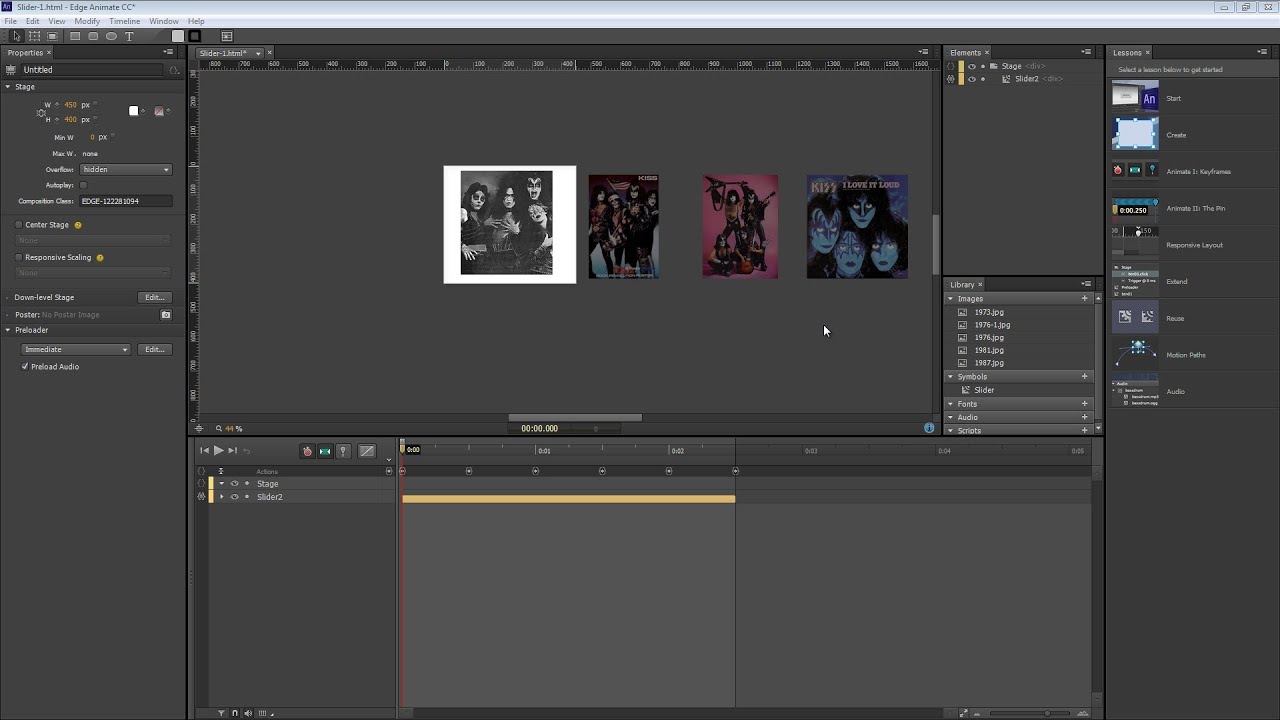1280x720 pixels.
Task: Toggle Auto-Keyframe mode stopwatch
Action: [307, 451]
